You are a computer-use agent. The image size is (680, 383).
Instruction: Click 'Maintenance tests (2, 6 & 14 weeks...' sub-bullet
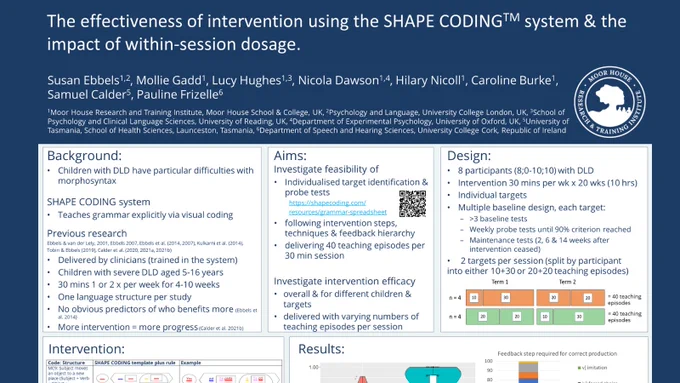tap(539, 245)
